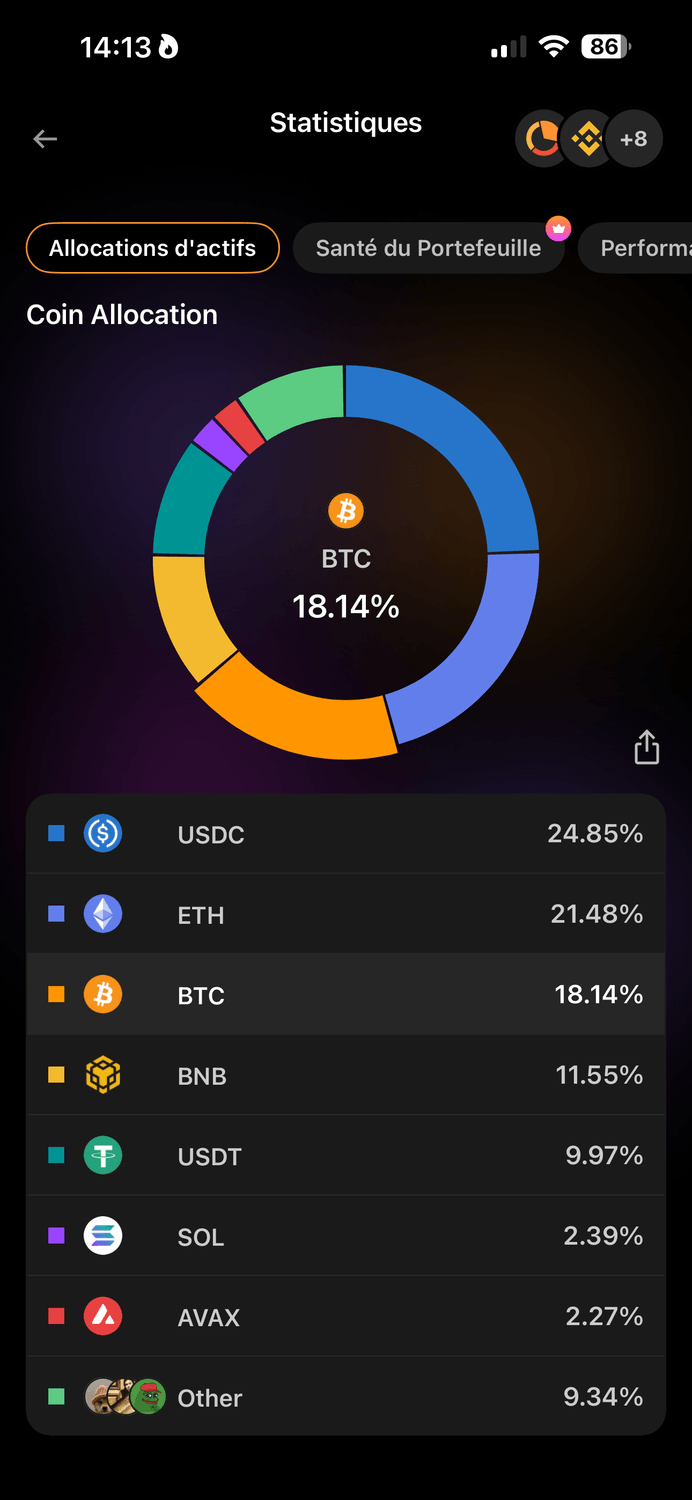Click the orange BTC color swatch
Image resolution: width=692 pixels, height=1500 pixels.
[56, 995]
